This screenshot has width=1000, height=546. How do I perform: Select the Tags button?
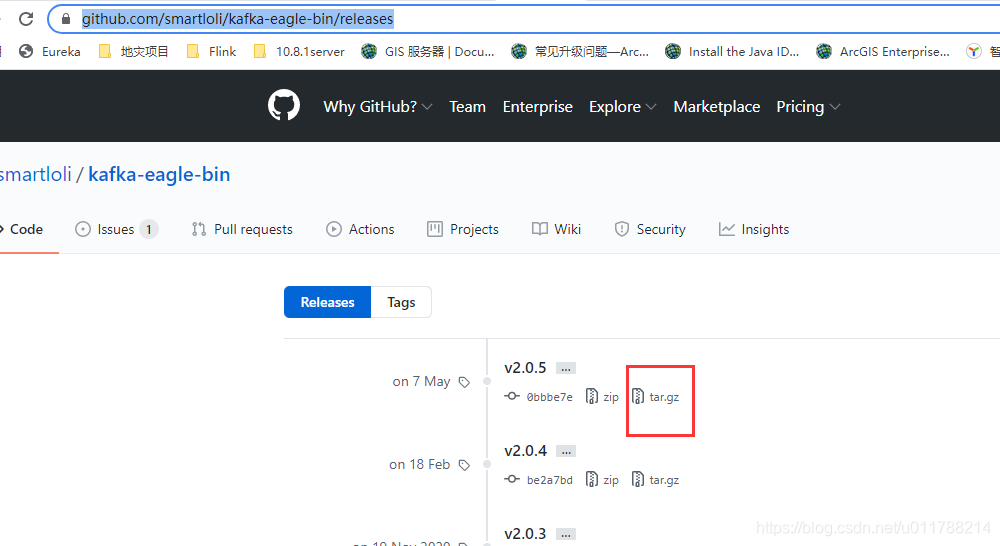[x=401, y=302]
